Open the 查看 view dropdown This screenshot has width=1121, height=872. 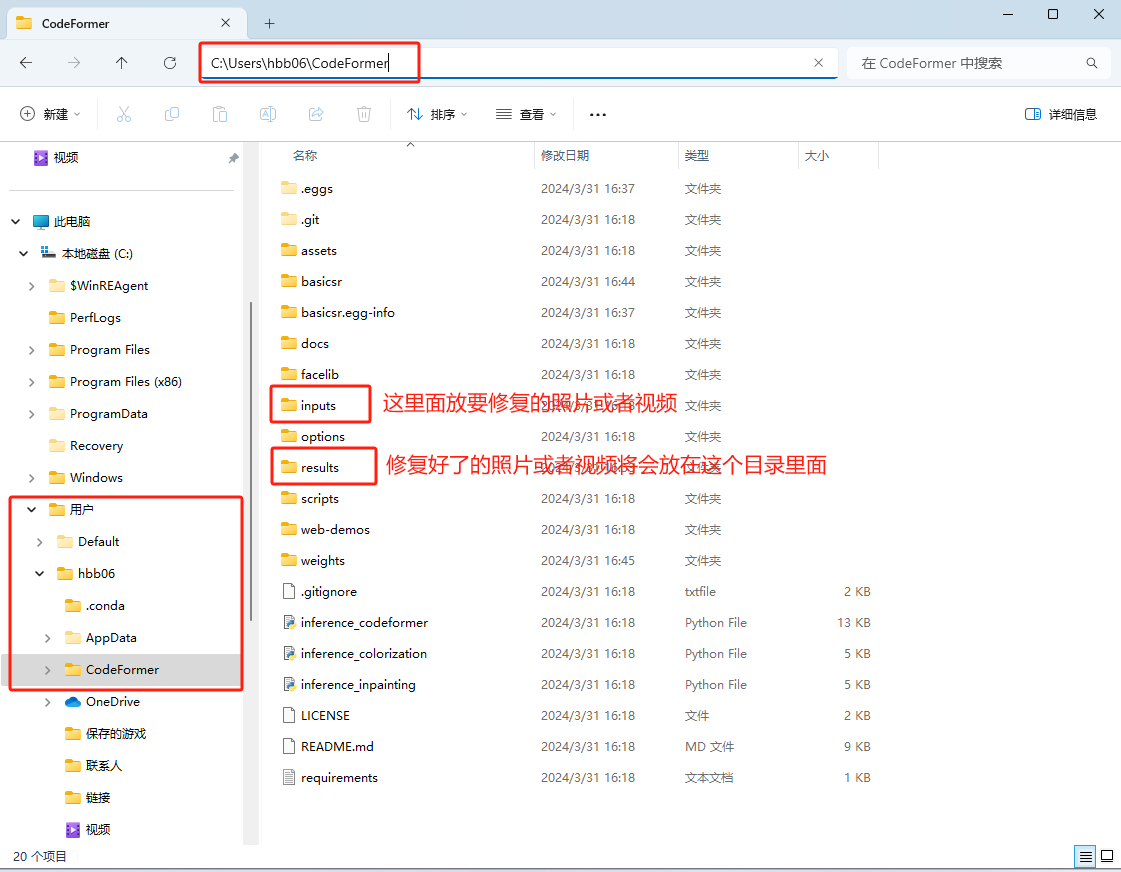tap(526, 114)
